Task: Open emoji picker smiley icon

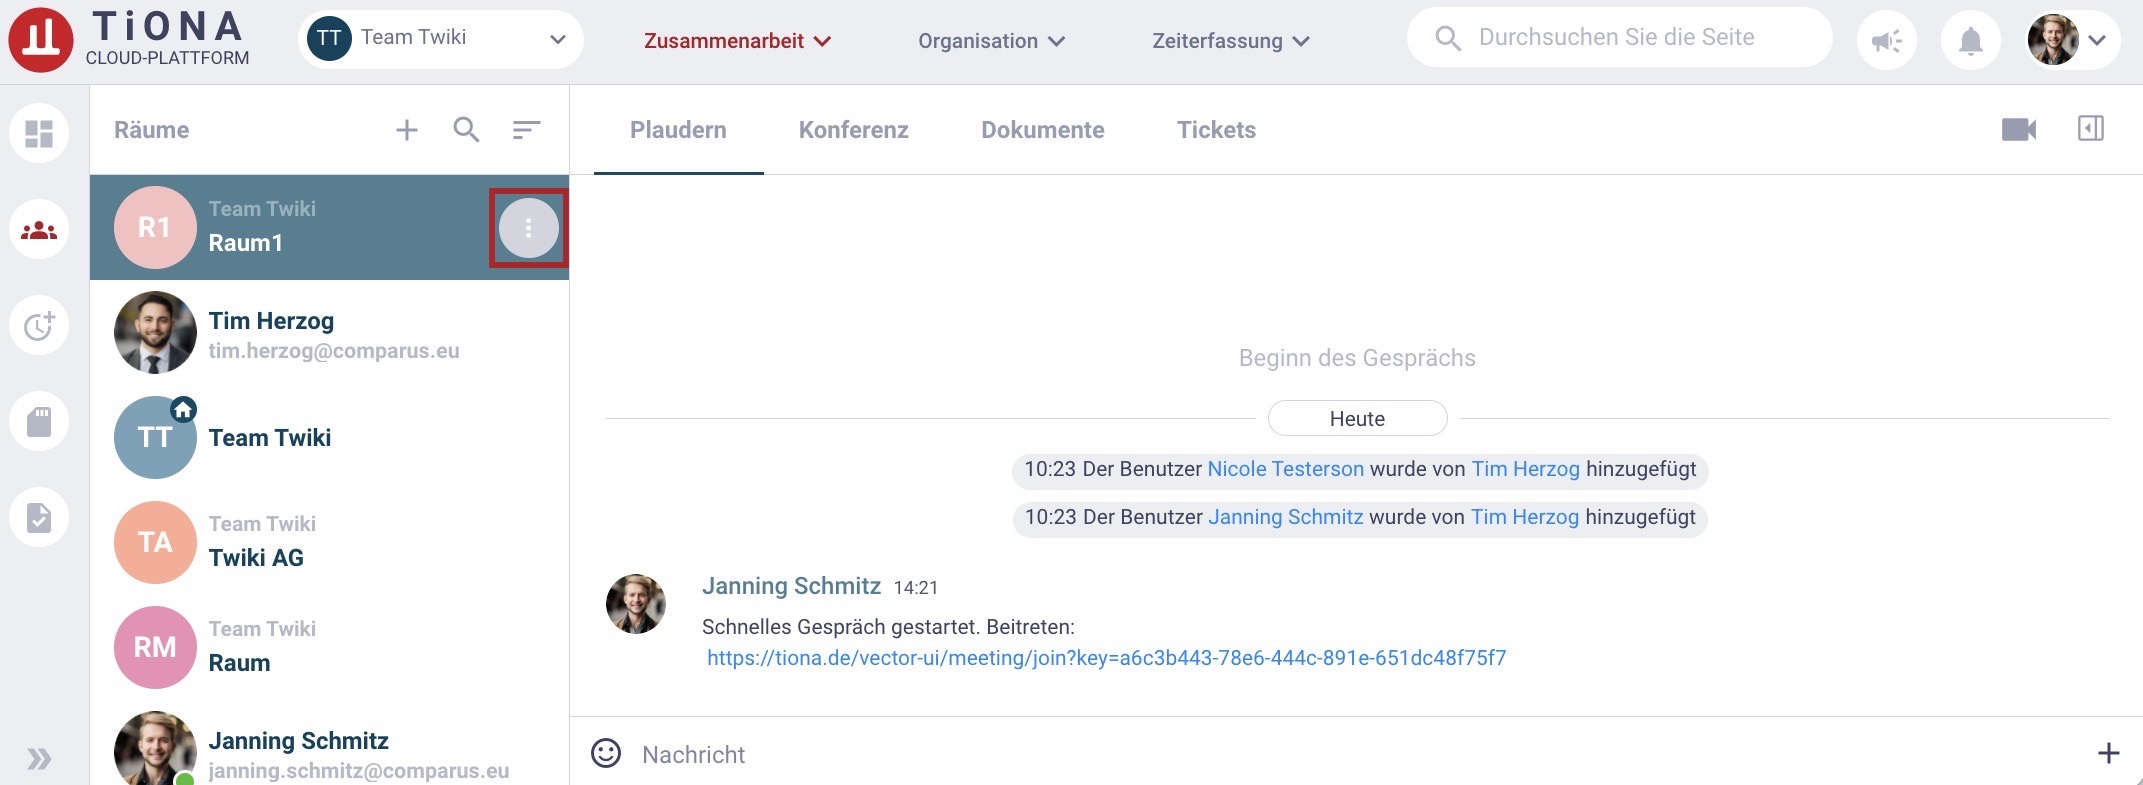Action: pos(606,753)
